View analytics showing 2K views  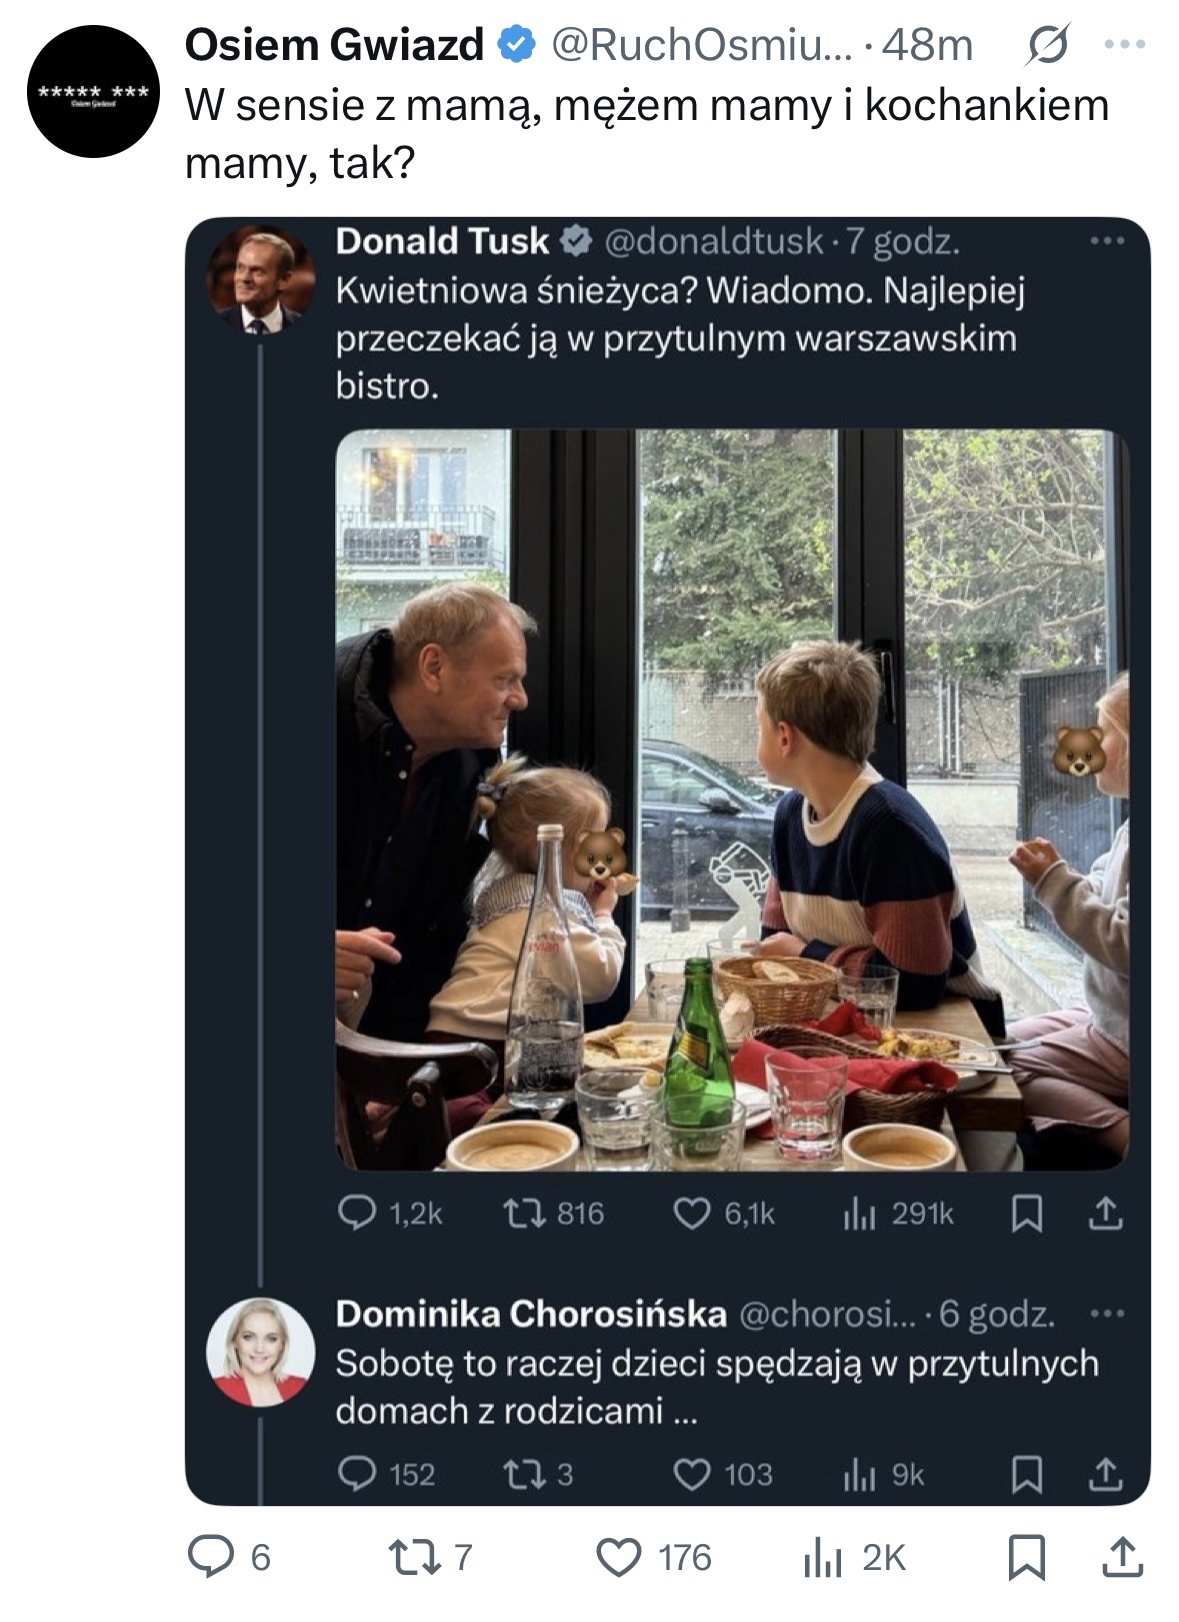pyautogui.click(x=822, y=1557)
